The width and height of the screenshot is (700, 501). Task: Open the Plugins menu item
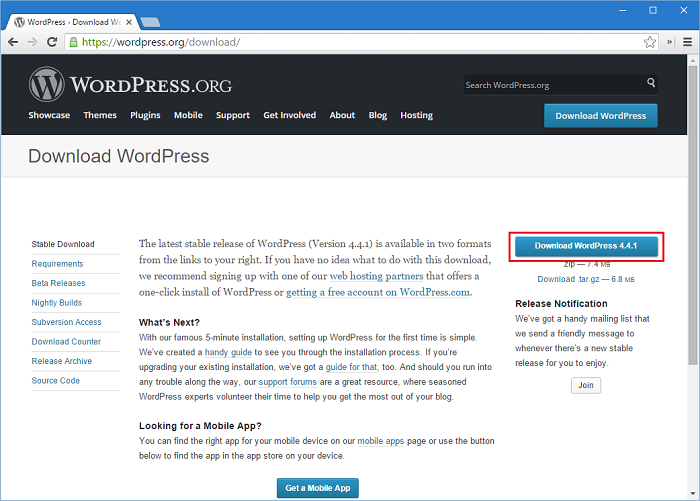[x=145, y=115]
